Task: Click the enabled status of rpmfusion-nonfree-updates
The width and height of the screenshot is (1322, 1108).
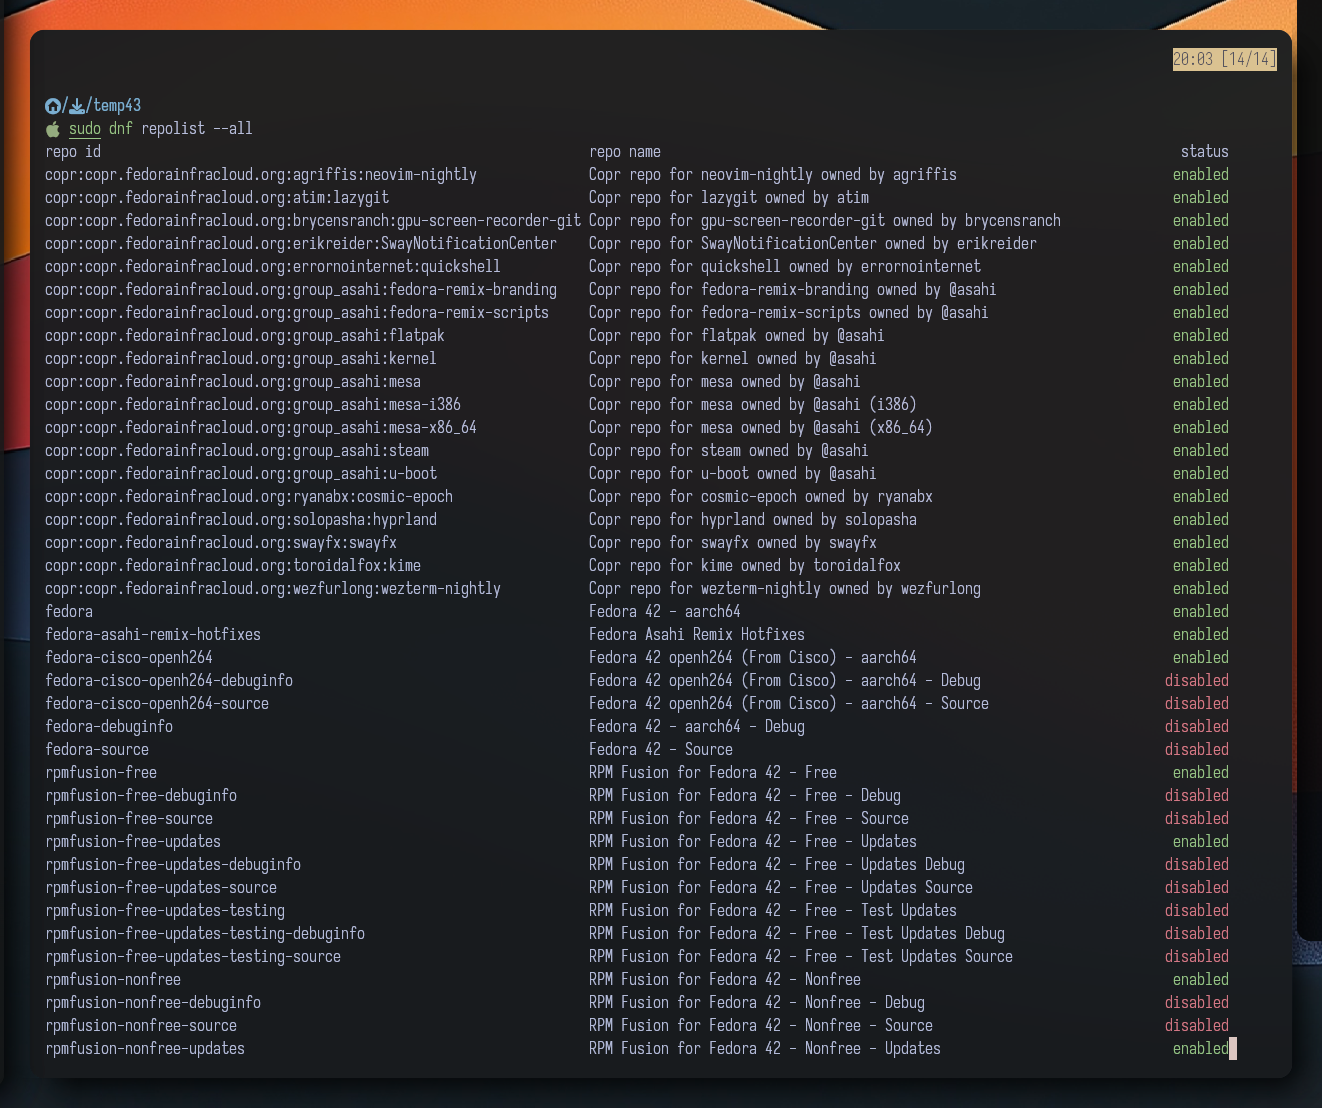Action: pyautogui.click(x=1201, y=1048)
